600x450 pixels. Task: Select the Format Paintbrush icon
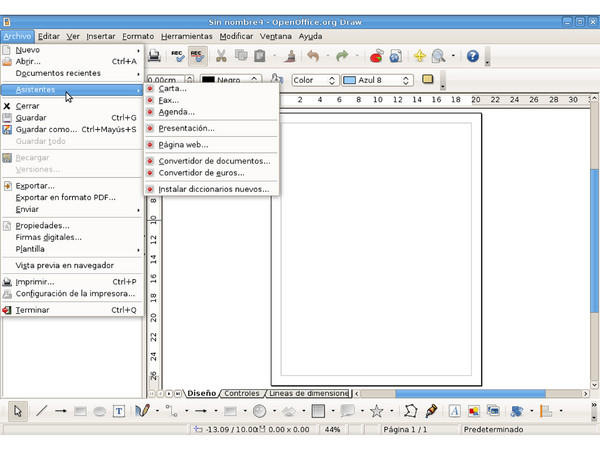click(x=291, y=56)
